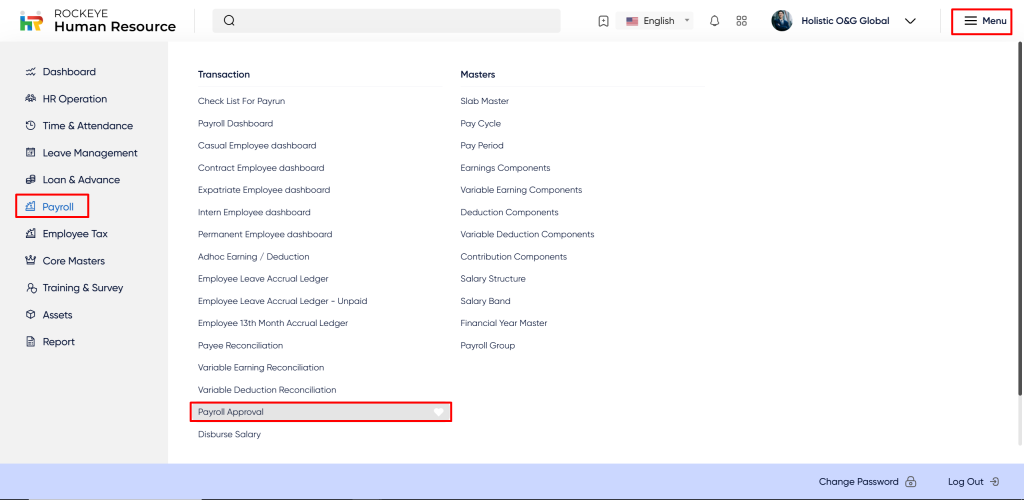Open Leave Management in the sidebar
1024x500 pixels.
coord(89,153)
